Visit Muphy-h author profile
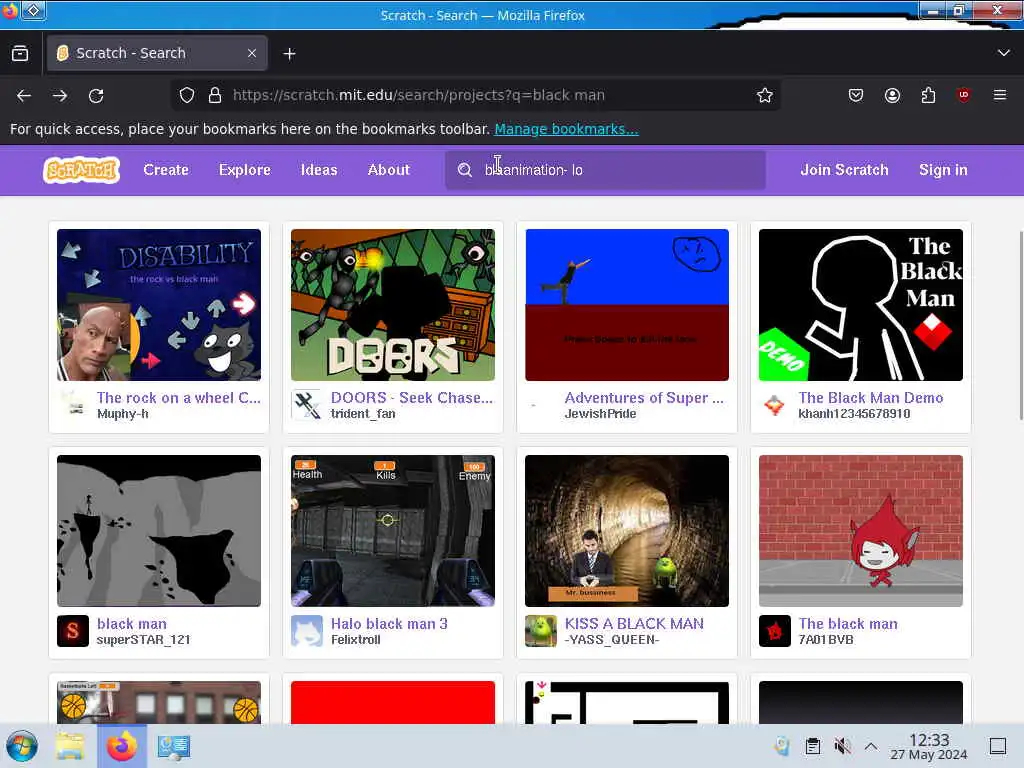 (x=123, y=414)
